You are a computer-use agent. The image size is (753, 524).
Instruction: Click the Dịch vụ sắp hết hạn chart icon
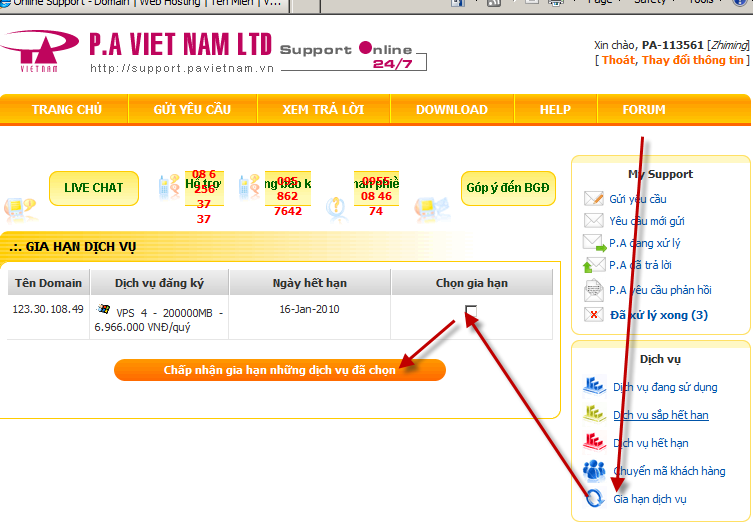tap(595, 414)
